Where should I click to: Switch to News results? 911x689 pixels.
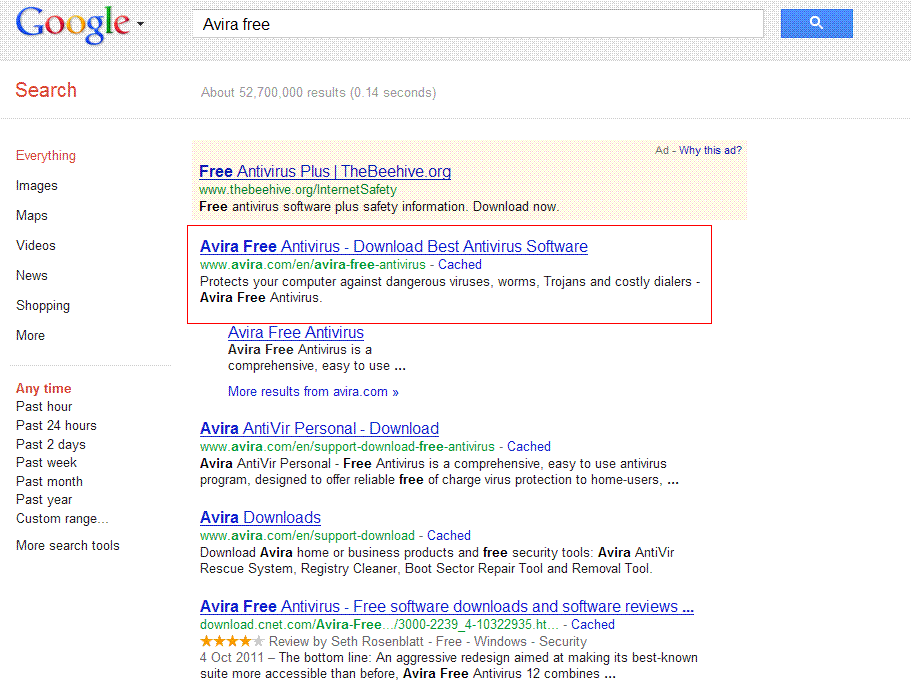coord(32,275)
